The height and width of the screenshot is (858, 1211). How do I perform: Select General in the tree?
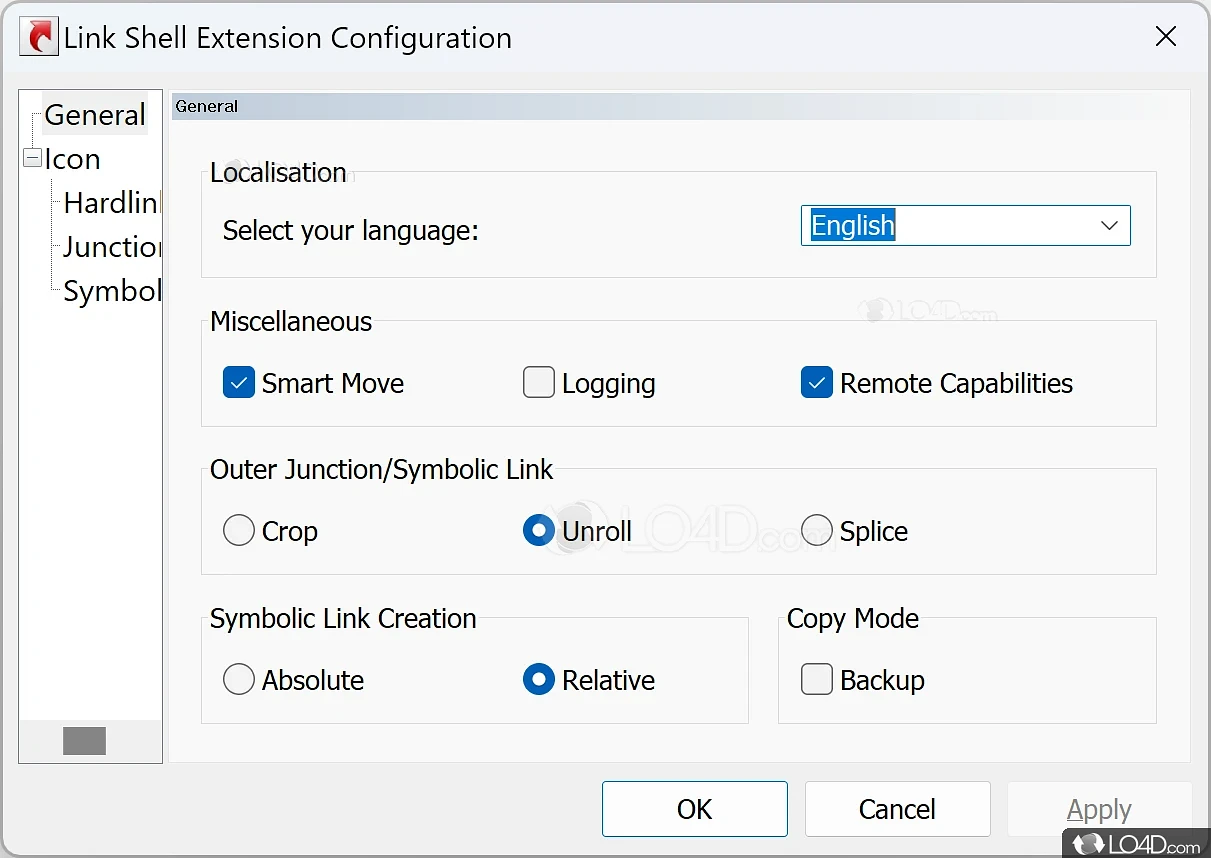tap(95, 115)
